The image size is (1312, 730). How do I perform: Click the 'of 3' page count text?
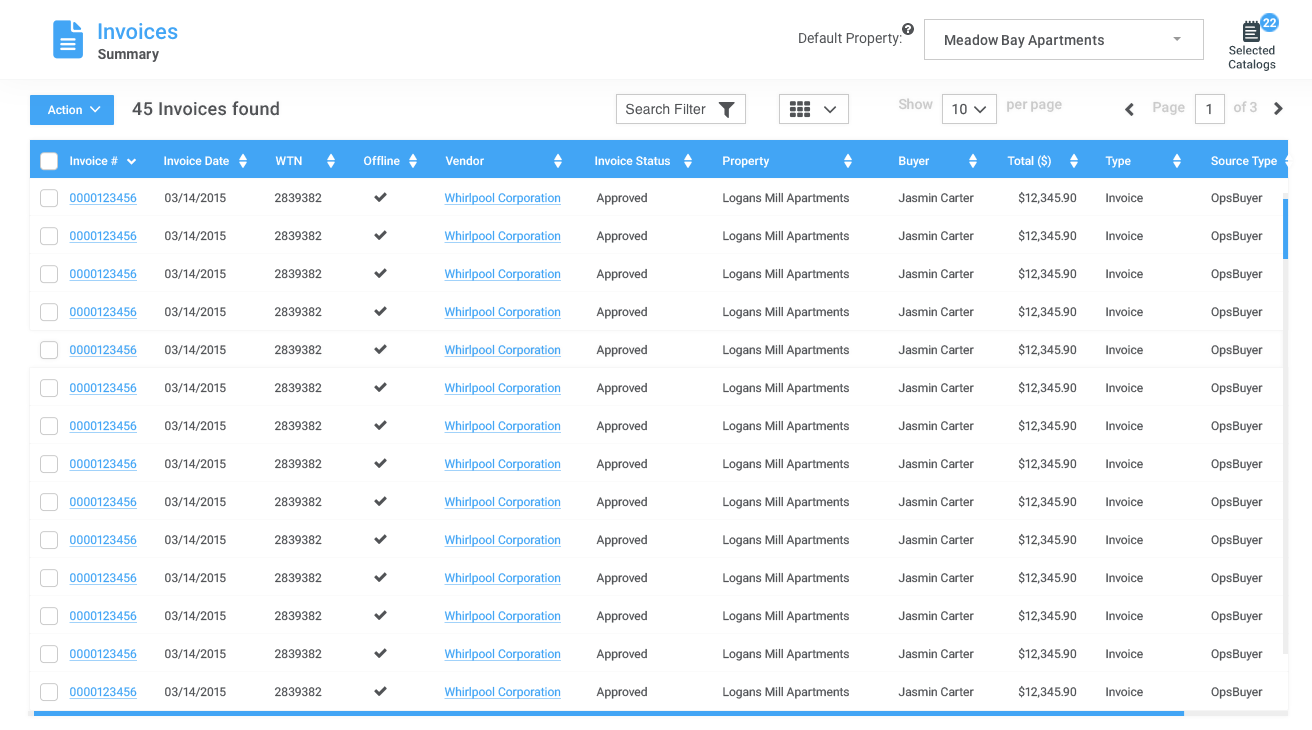coord(1245,107)
